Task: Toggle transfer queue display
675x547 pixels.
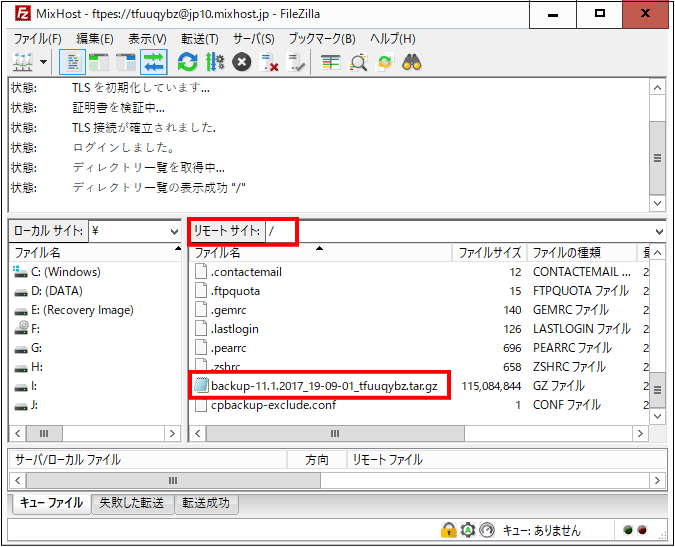Action: coord(154,62)
